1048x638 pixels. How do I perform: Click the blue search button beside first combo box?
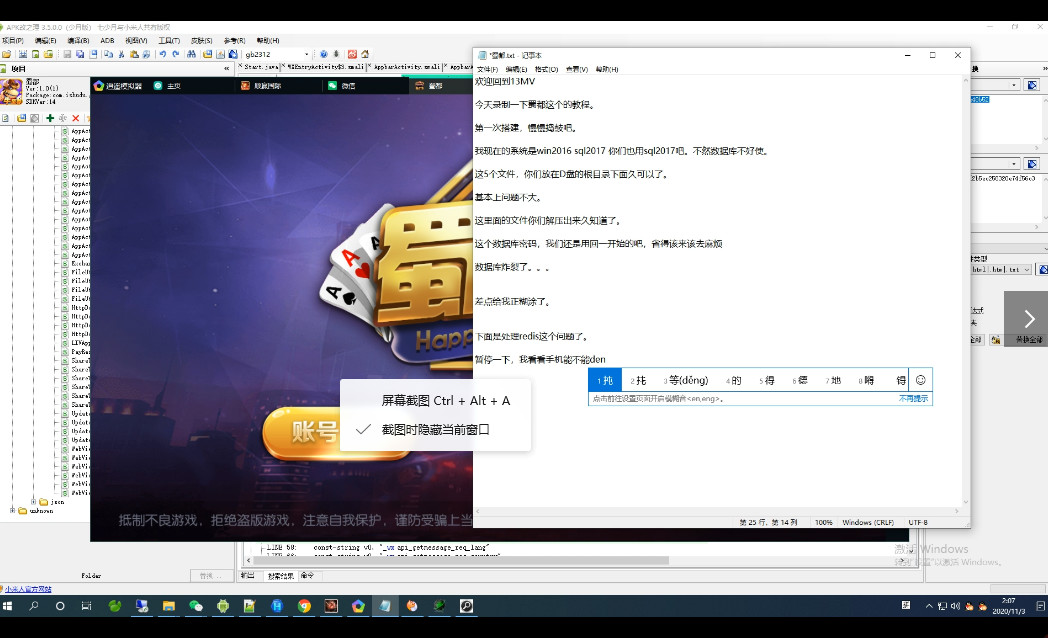(1032, 85)
